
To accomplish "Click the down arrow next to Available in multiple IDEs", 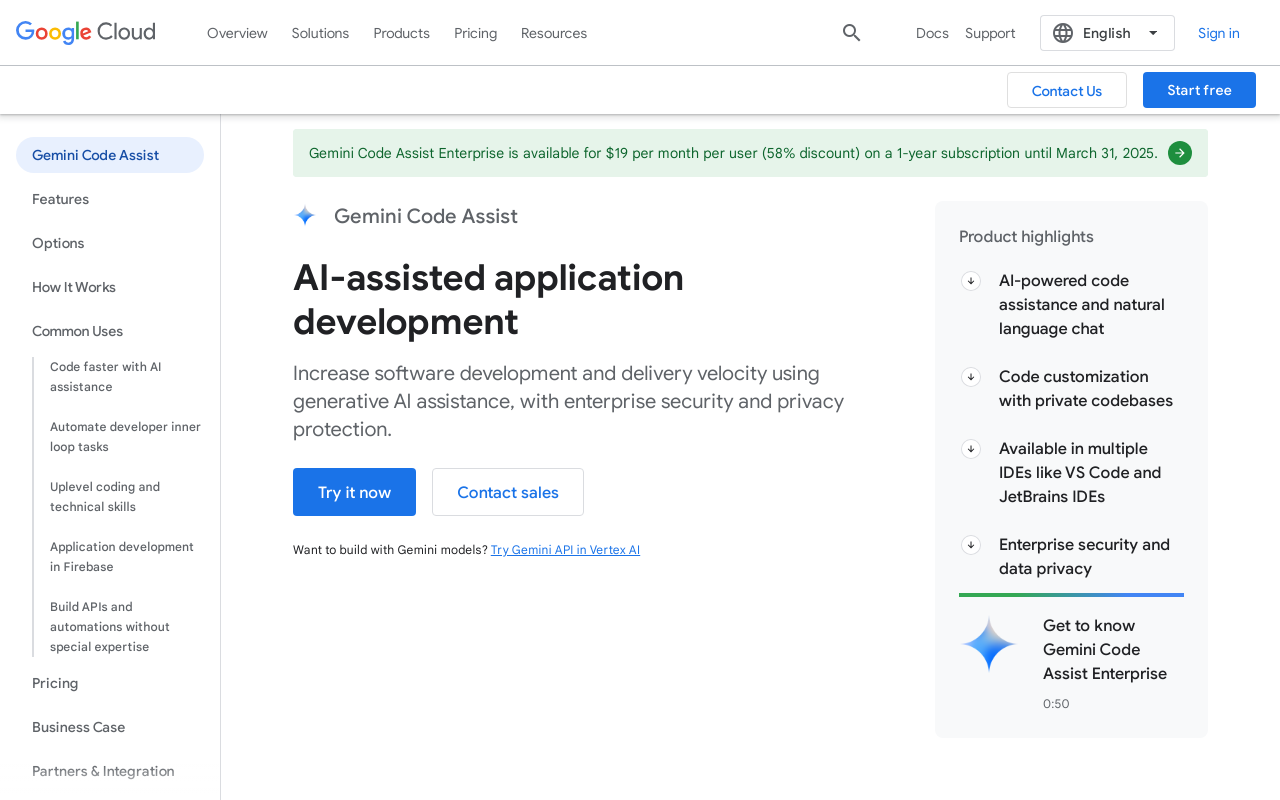I will (x=971, y=449).
